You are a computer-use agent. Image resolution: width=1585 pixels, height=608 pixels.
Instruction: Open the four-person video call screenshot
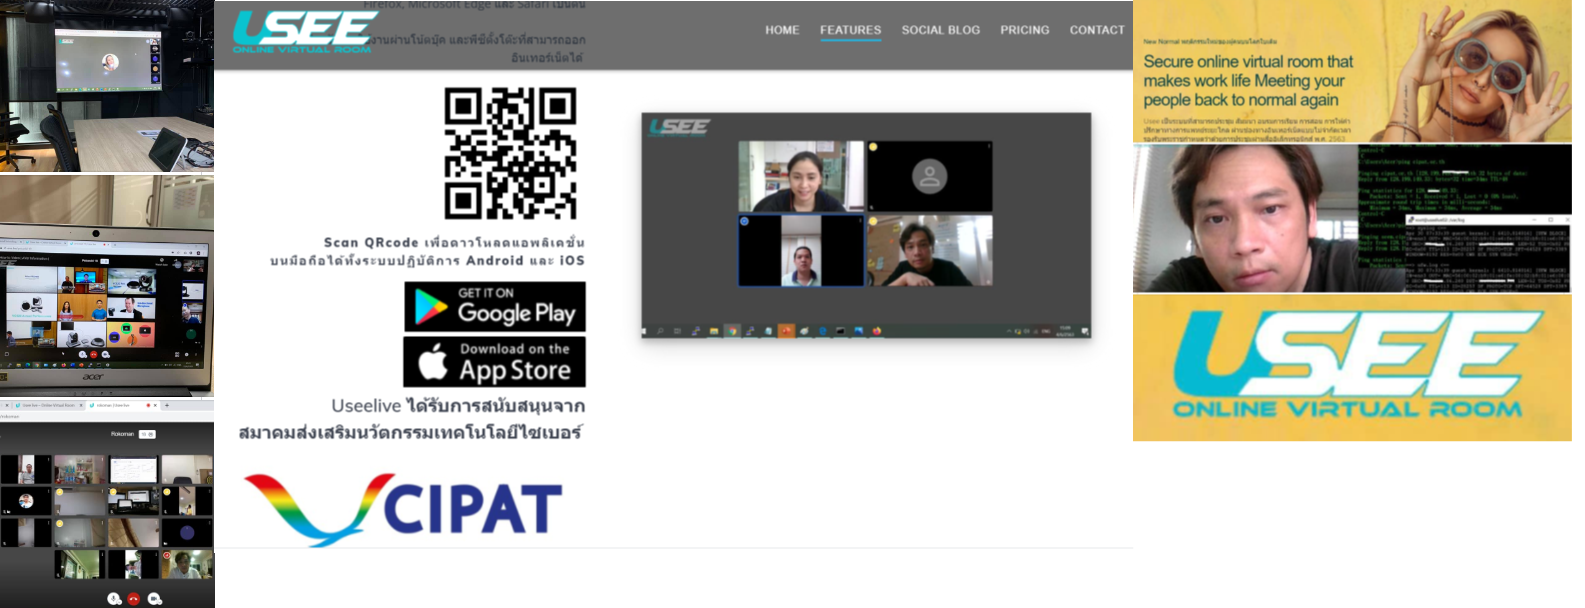(866, 225)
